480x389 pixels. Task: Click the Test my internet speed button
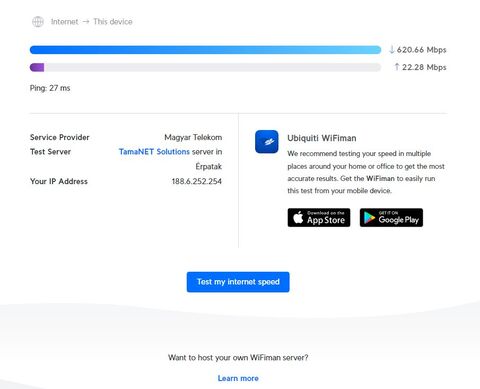point(238,282)
